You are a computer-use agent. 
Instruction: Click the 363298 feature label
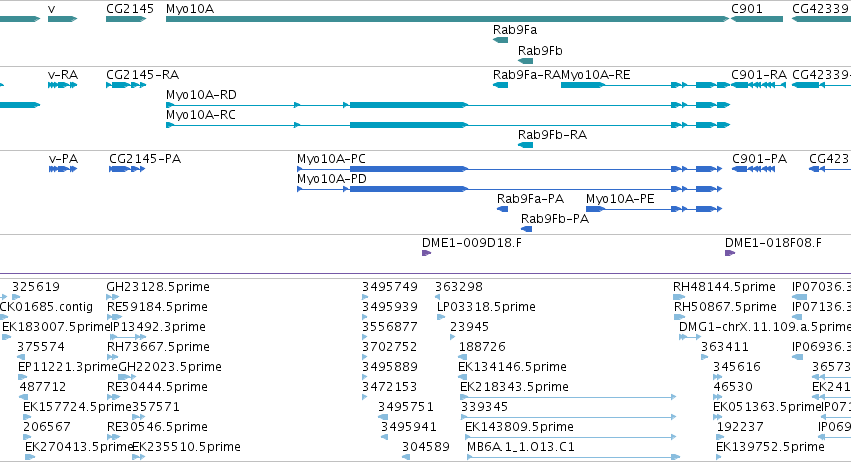(459, 287)
